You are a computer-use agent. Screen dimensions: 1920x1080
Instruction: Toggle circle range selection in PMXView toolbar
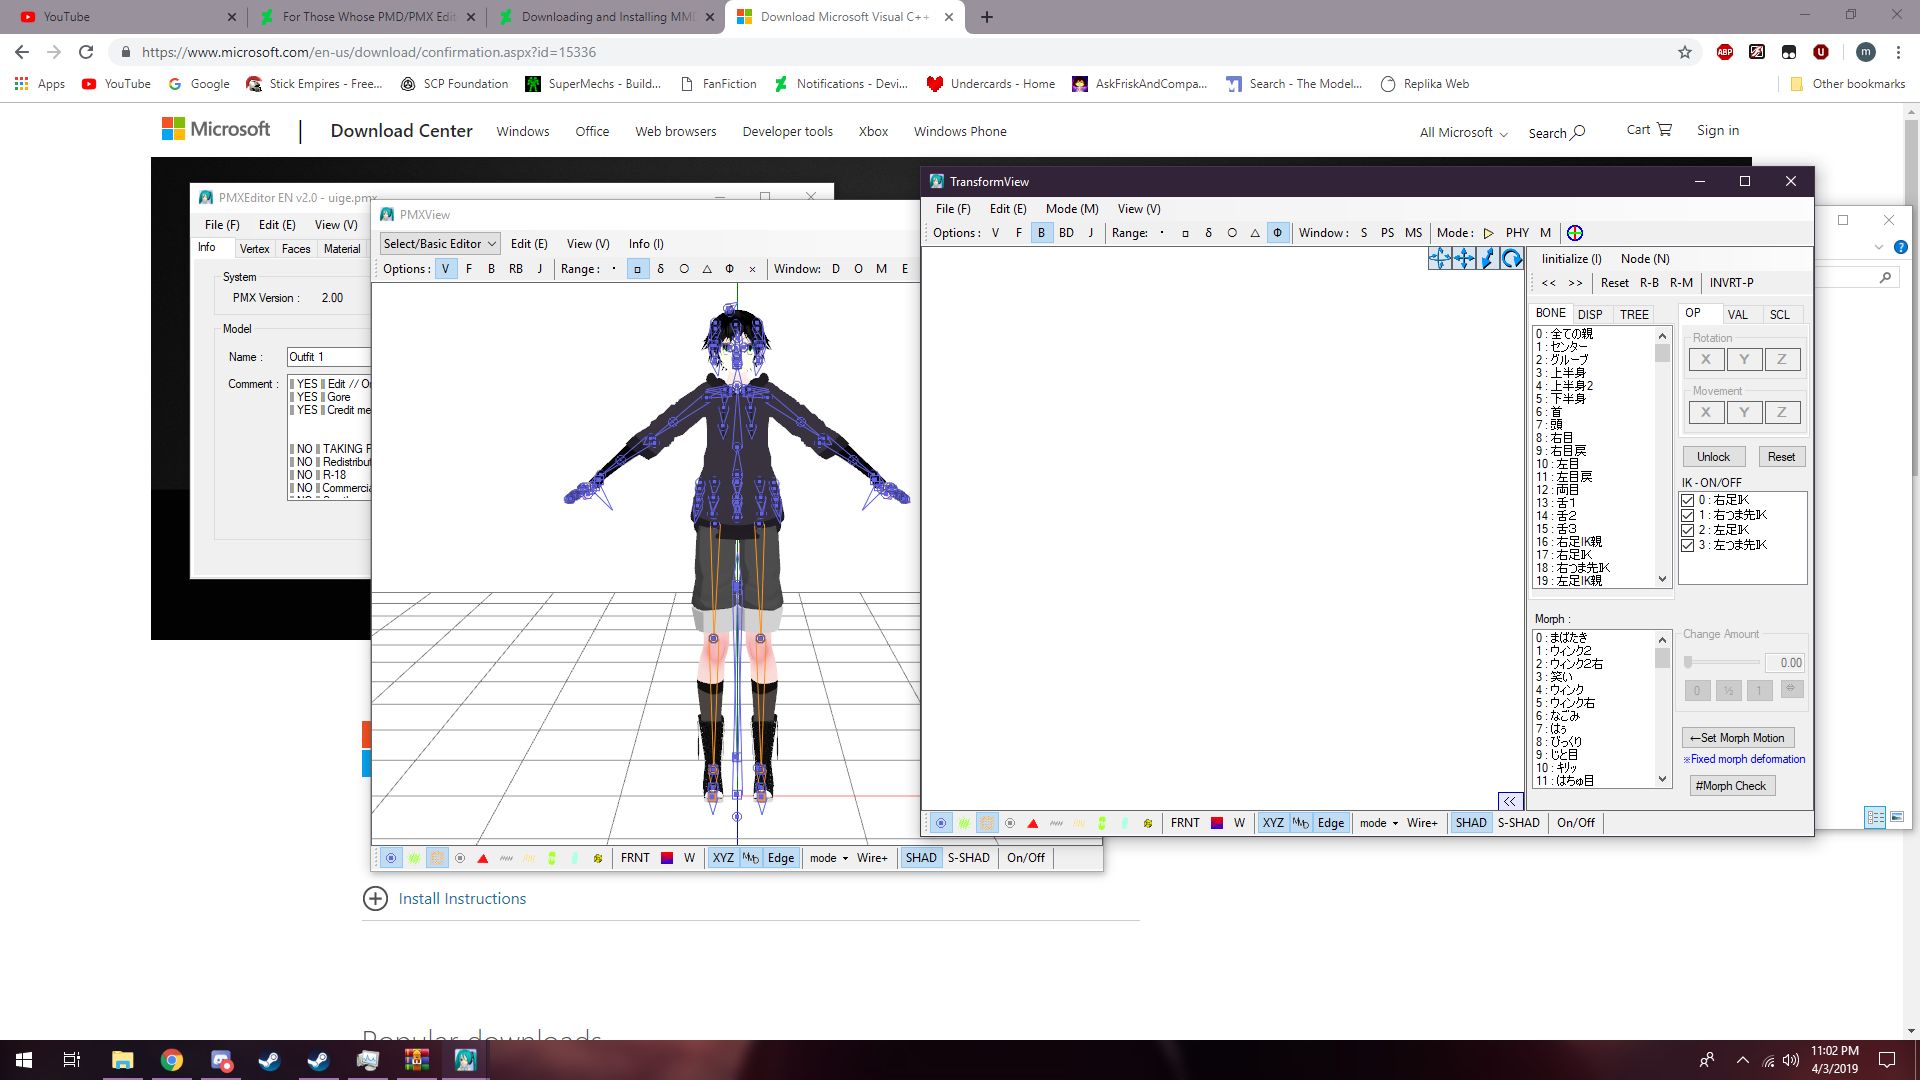pyautogui.click(x=684, y=269)
